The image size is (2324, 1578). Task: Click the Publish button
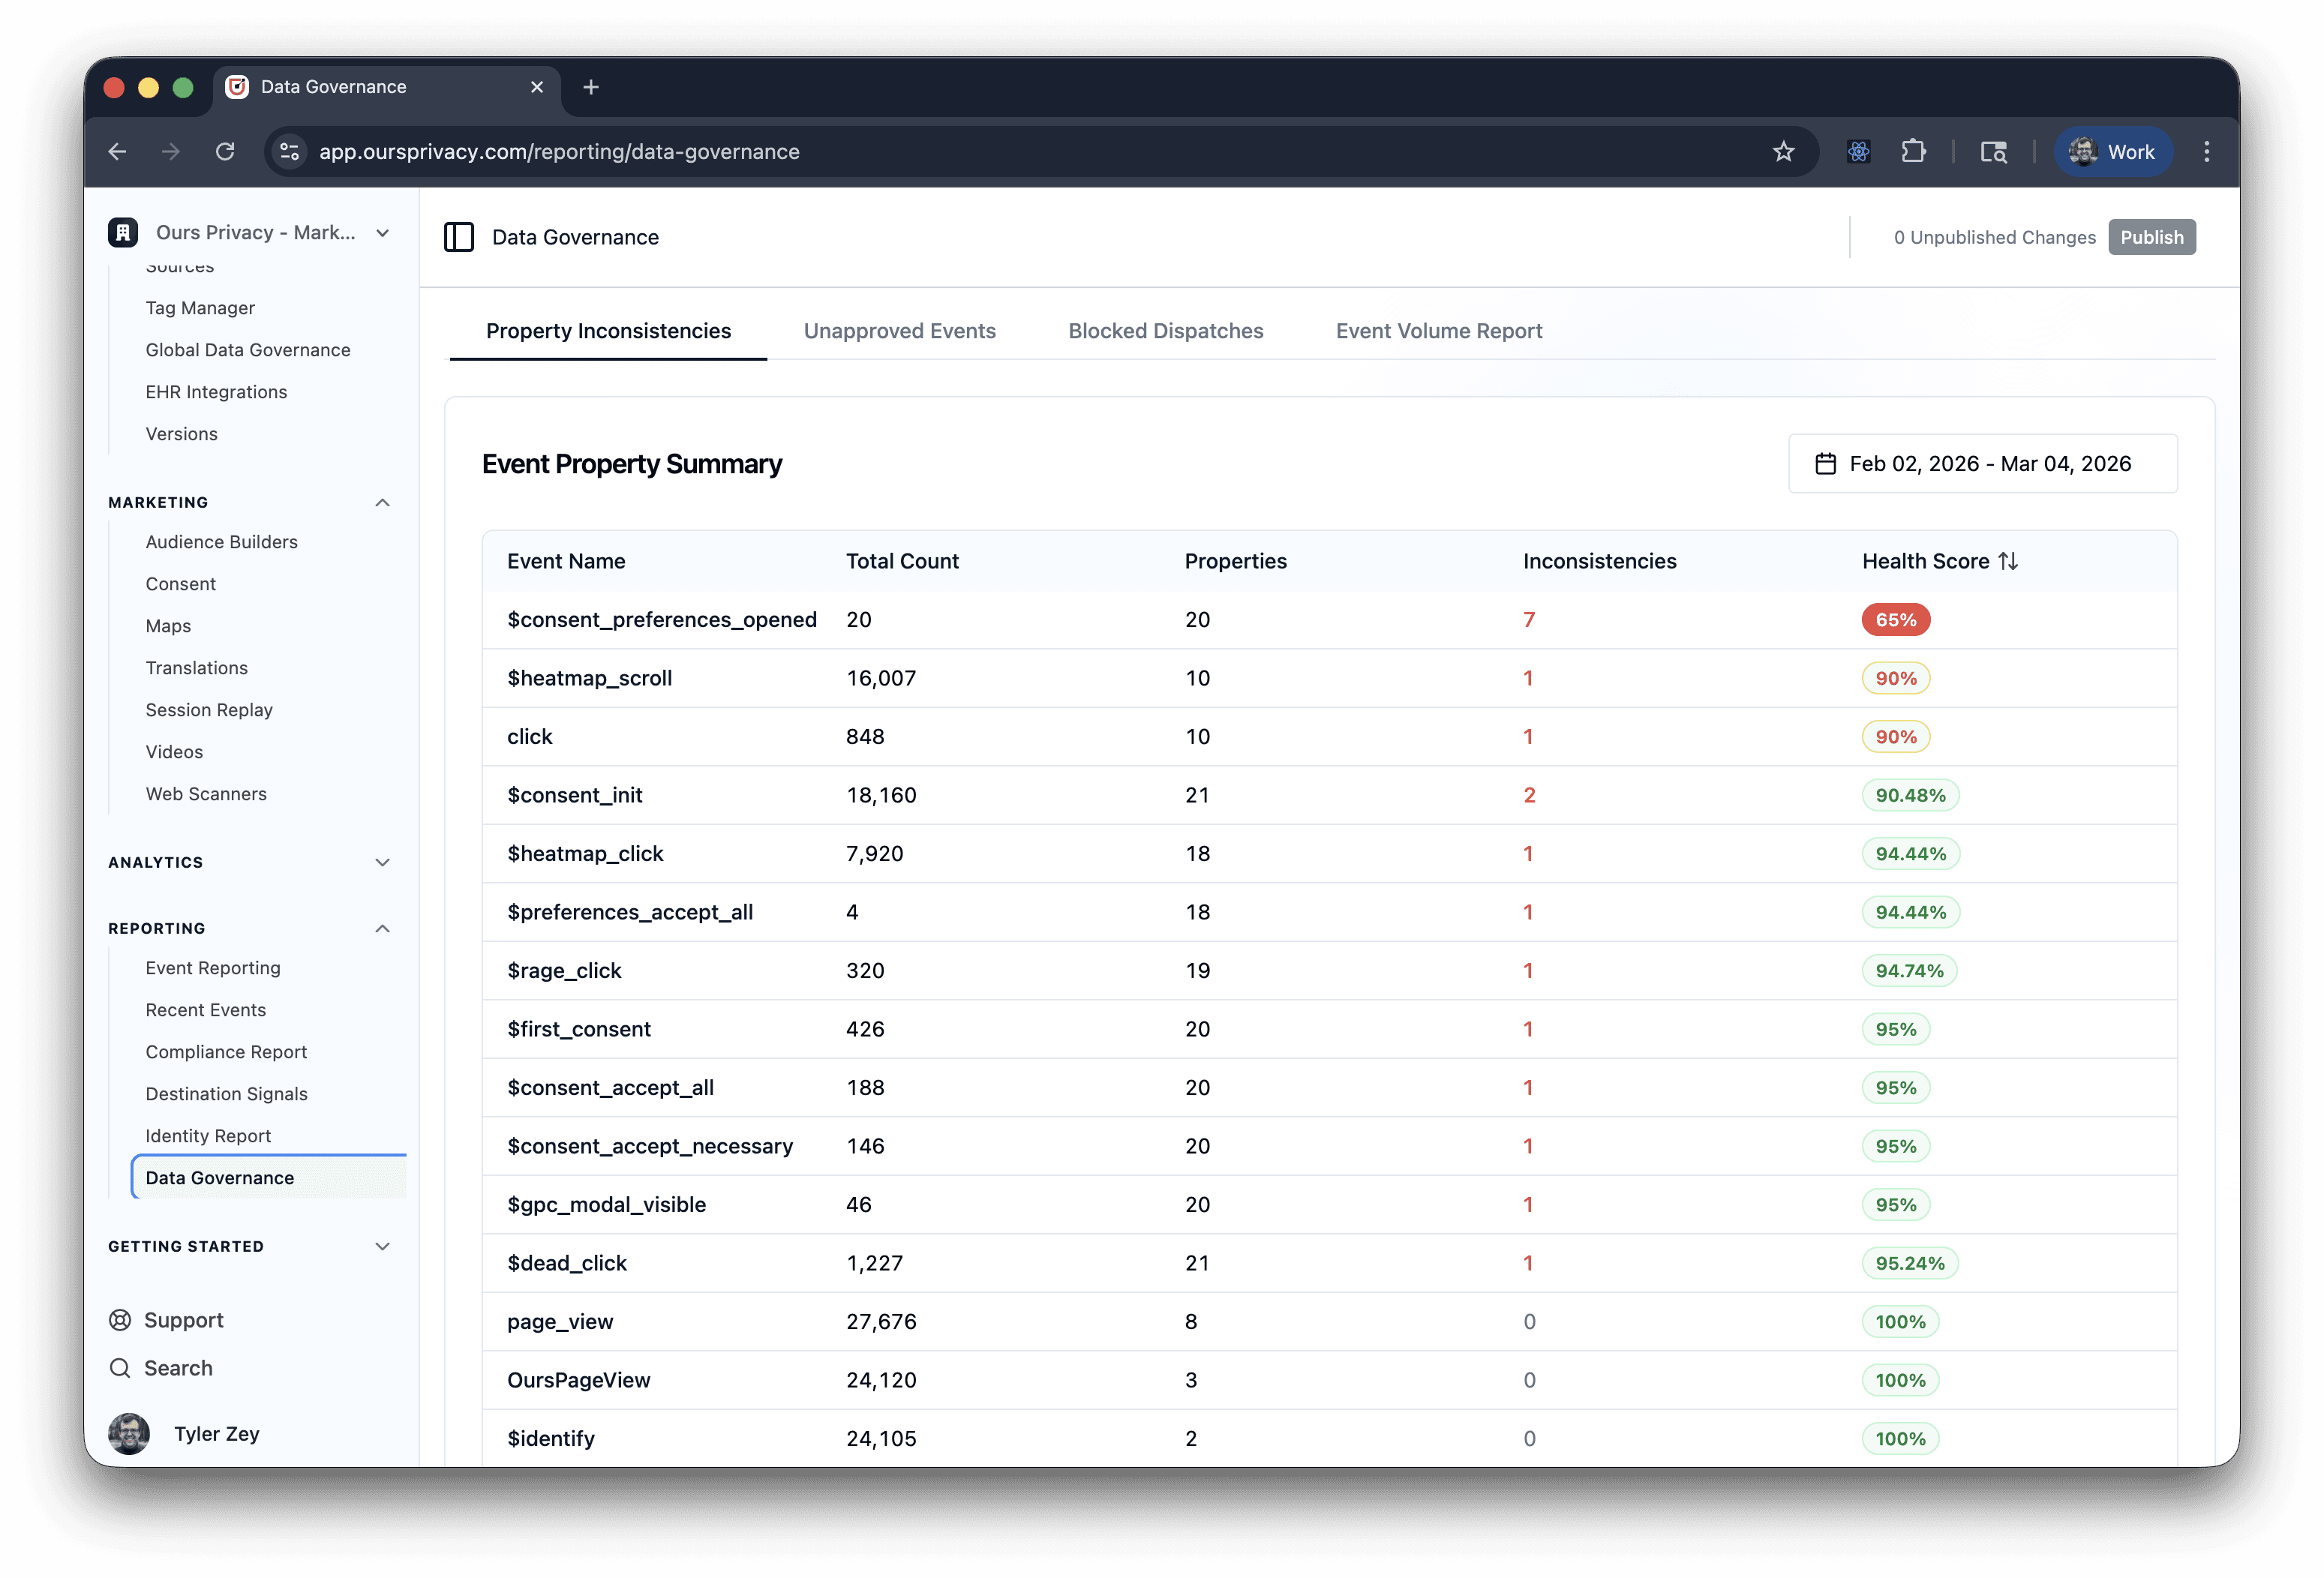(x=2151, y=237)
